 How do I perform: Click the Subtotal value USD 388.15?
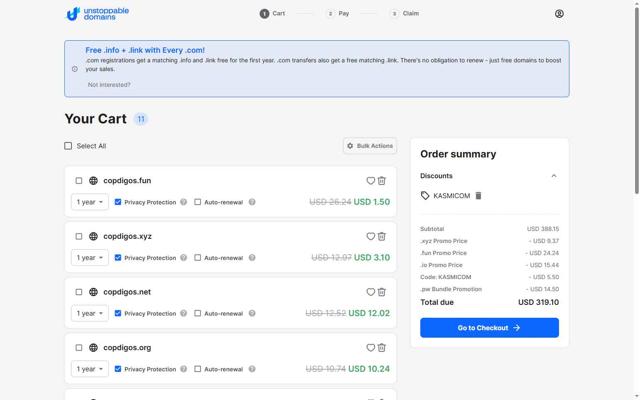point(543,229)
